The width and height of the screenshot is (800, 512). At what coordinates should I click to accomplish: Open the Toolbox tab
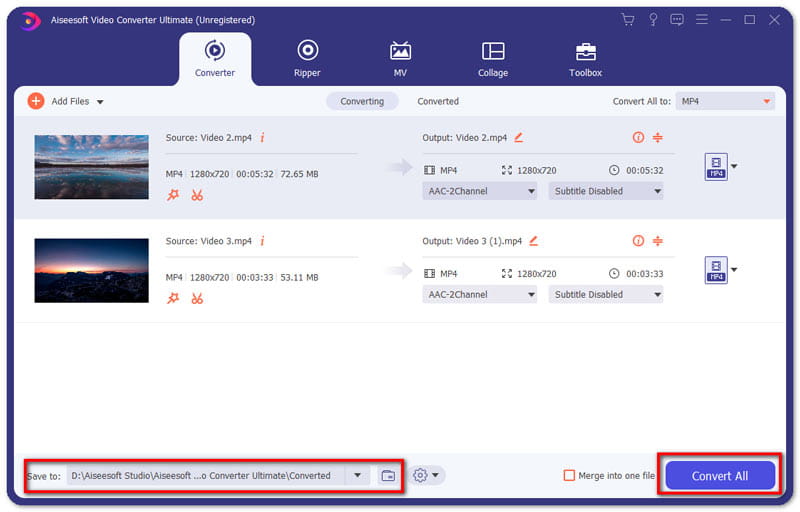pos(585,59)
